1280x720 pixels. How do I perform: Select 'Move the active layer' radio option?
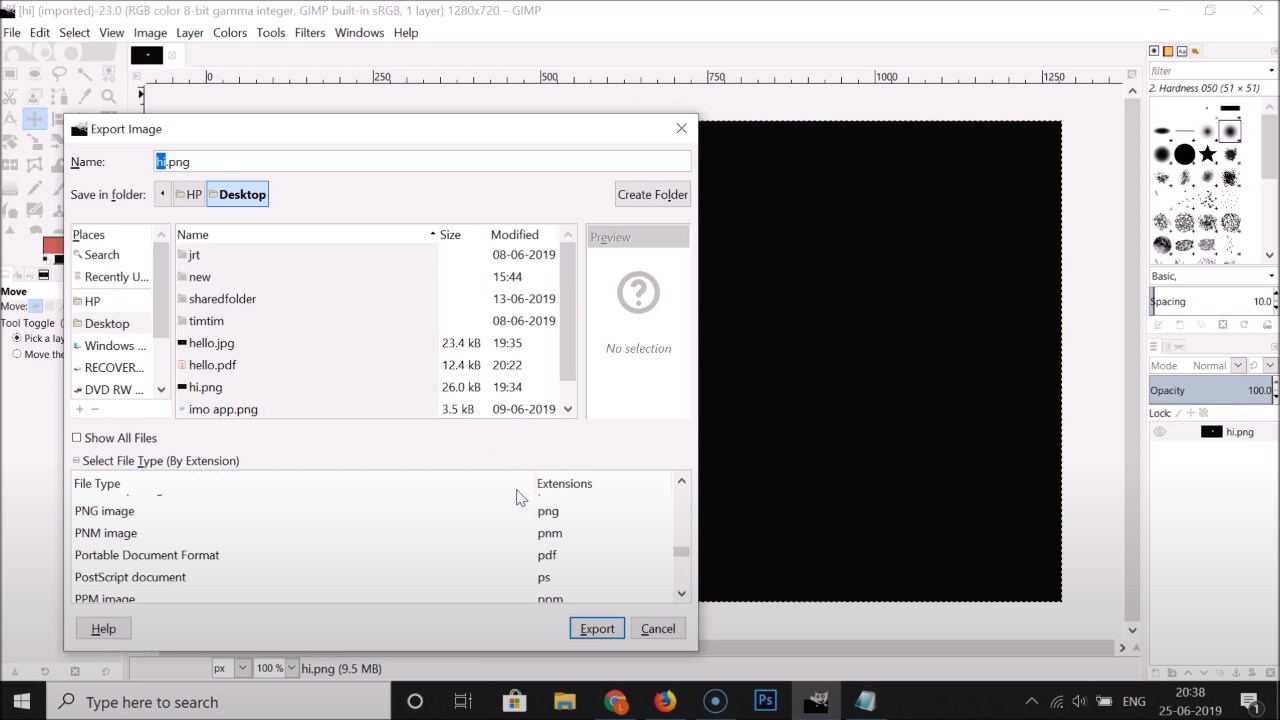17,354
